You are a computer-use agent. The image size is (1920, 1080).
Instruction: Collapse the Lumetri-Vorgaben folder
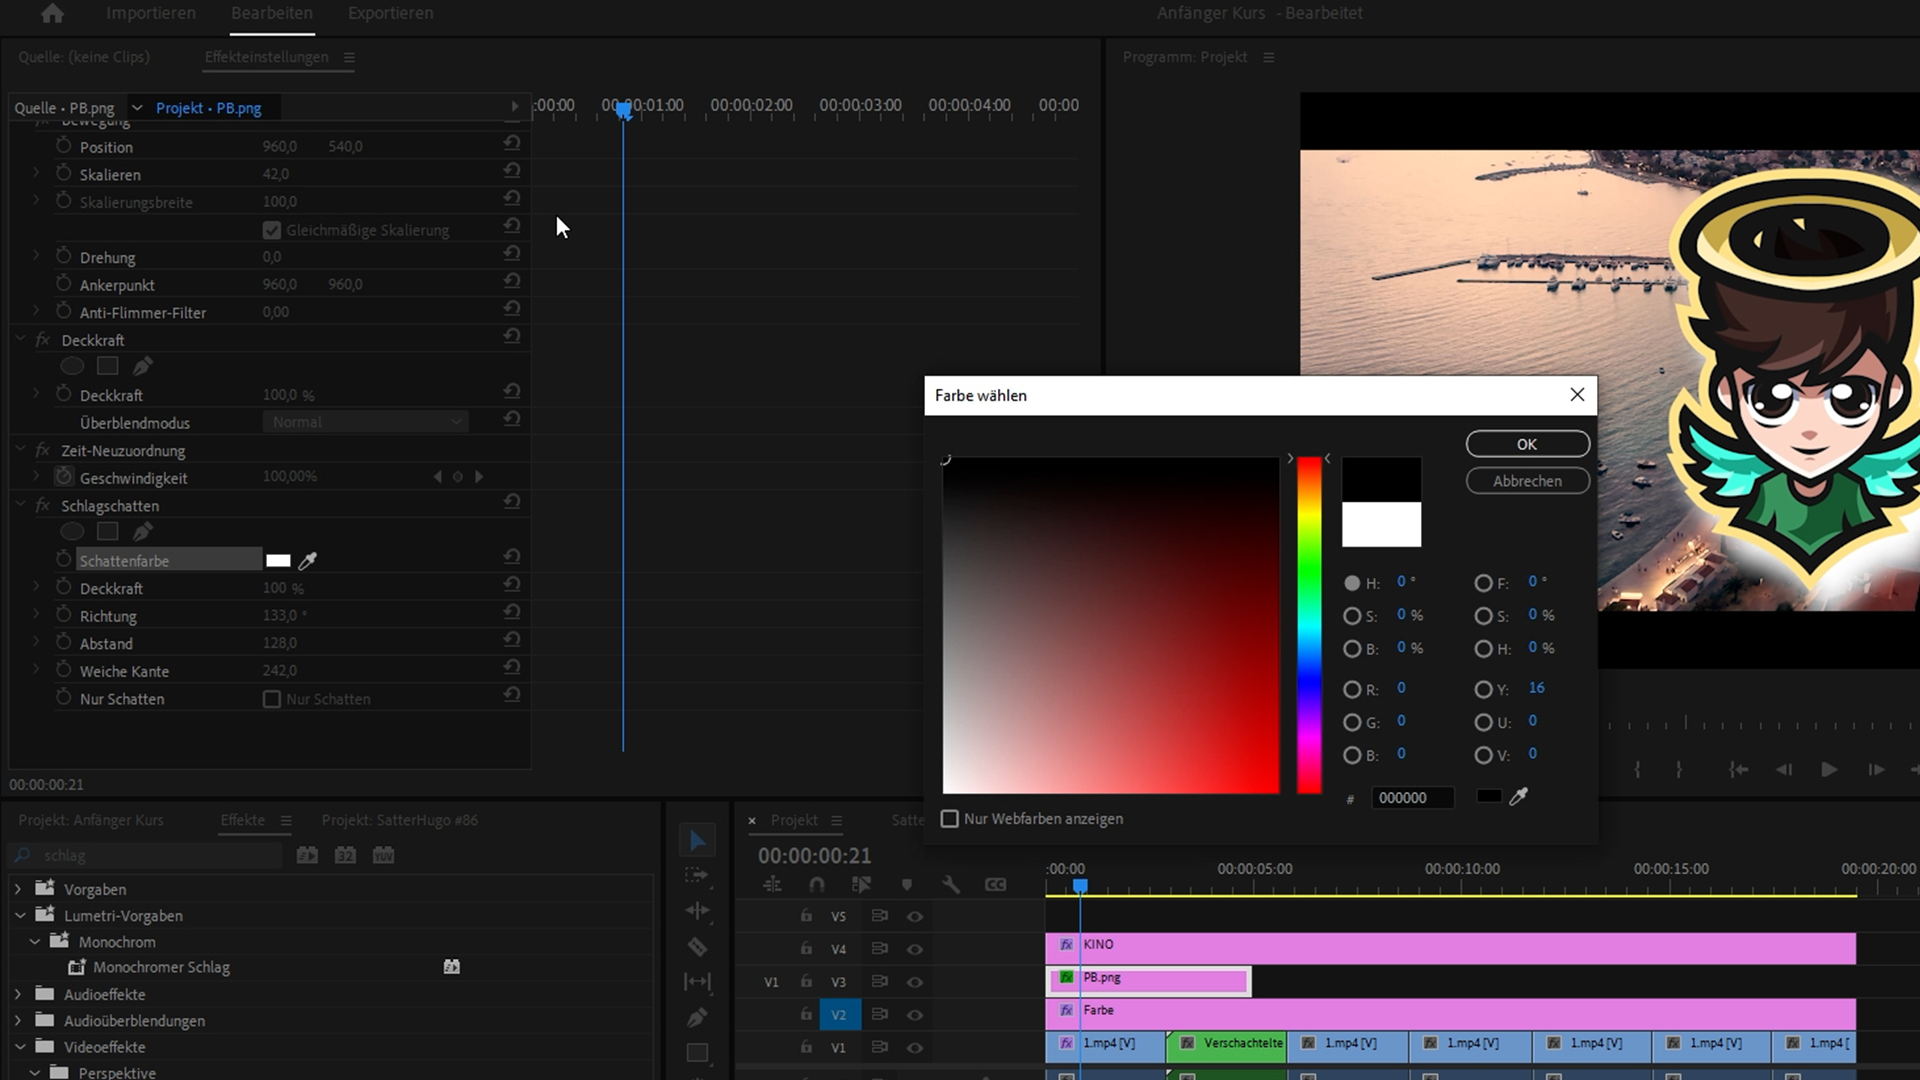pyautogui.click(x=20, y=915)
